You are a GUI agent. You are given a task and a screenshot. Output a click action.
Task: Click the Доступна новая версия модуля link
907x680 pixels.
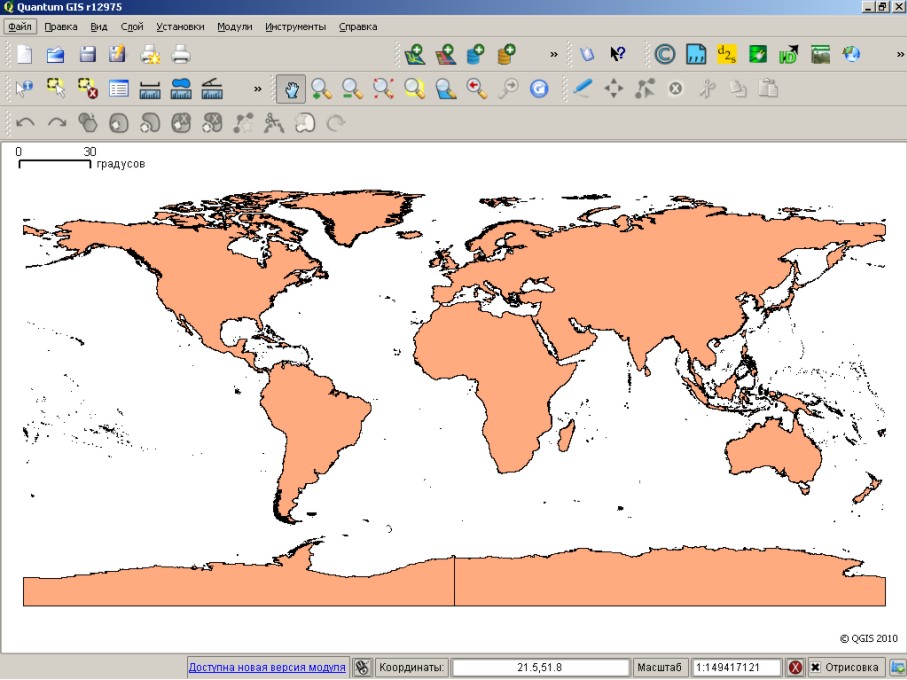267,668
